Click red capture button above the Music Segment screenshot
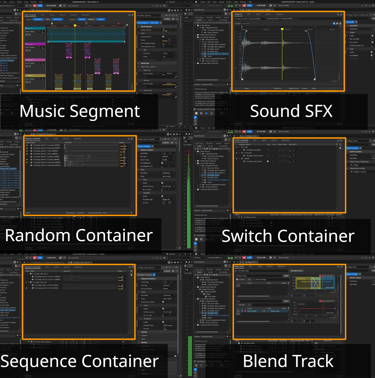 34,6
